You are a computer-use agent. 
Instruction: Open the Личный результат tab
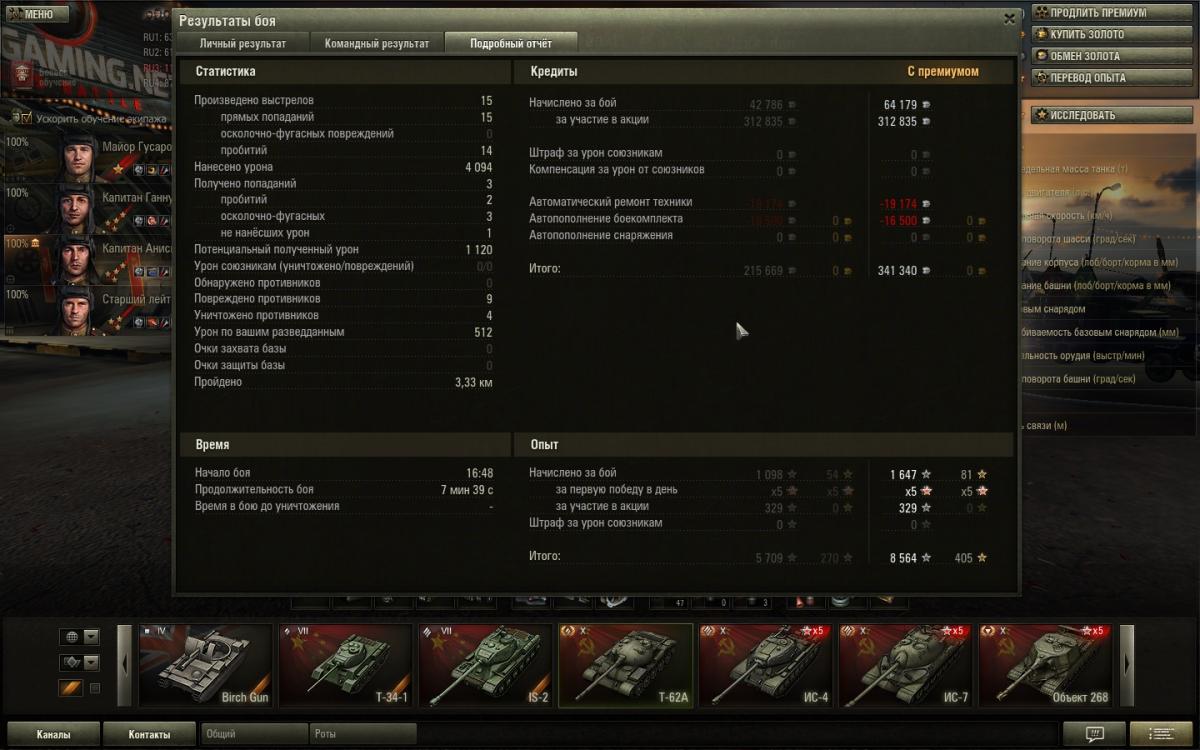point(243,43)
